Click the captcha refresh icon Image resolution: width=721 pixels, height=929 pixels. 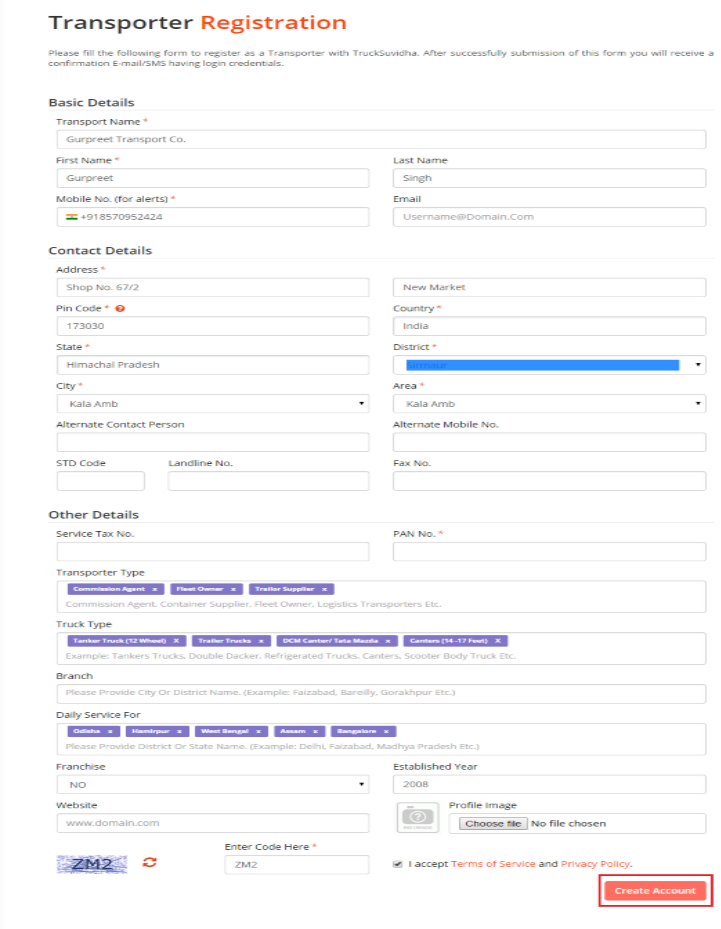point(150,862)
